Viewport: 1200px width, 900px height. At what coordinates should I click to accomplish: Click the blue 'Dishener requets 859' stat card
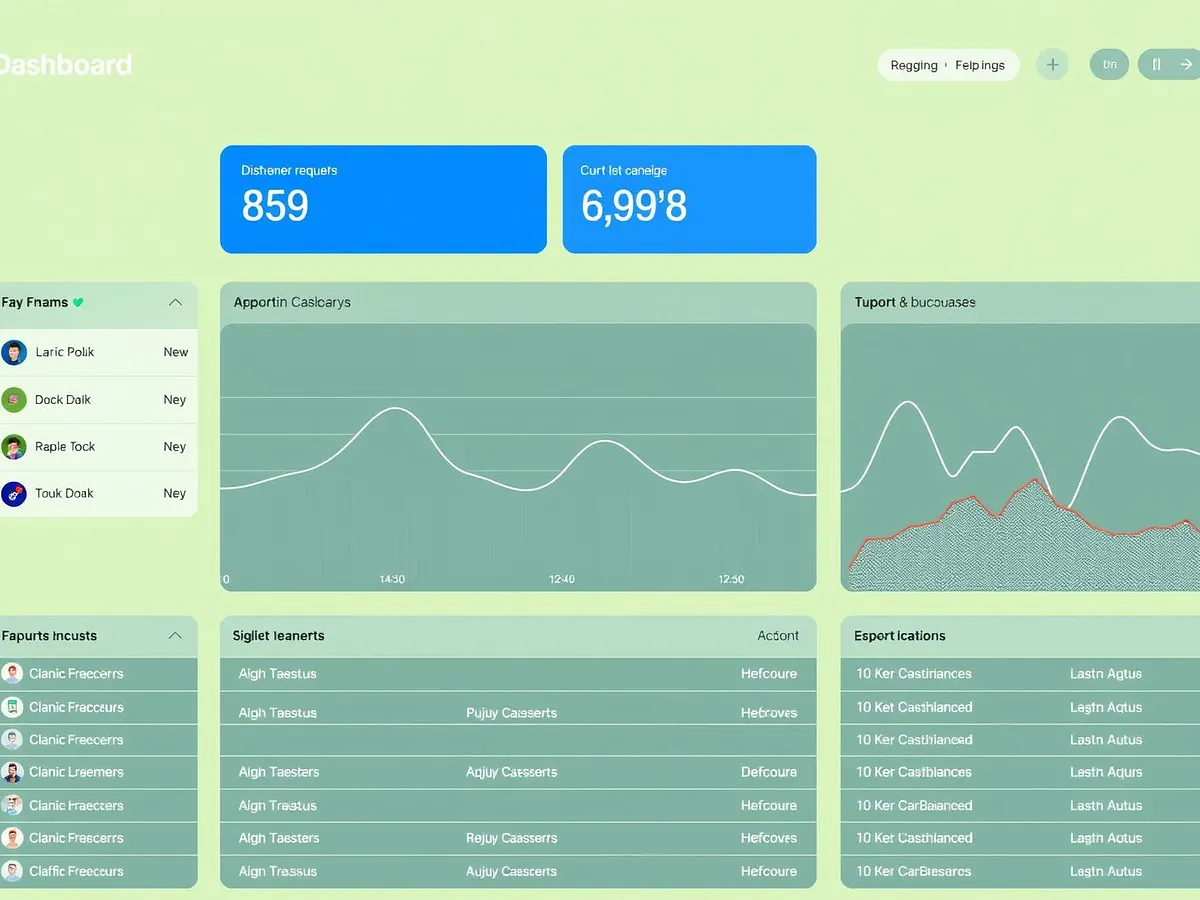[383, 198]
